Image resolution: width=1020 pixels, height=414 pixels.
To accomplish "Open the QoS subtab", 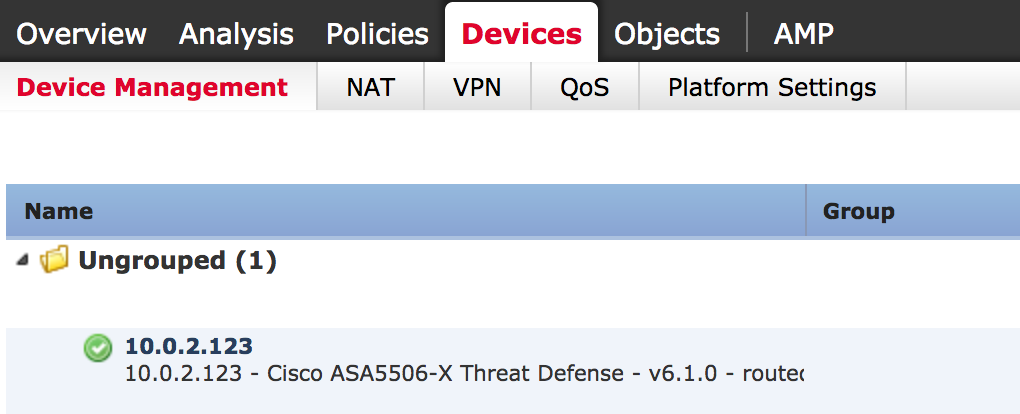I will pos(585,87).
